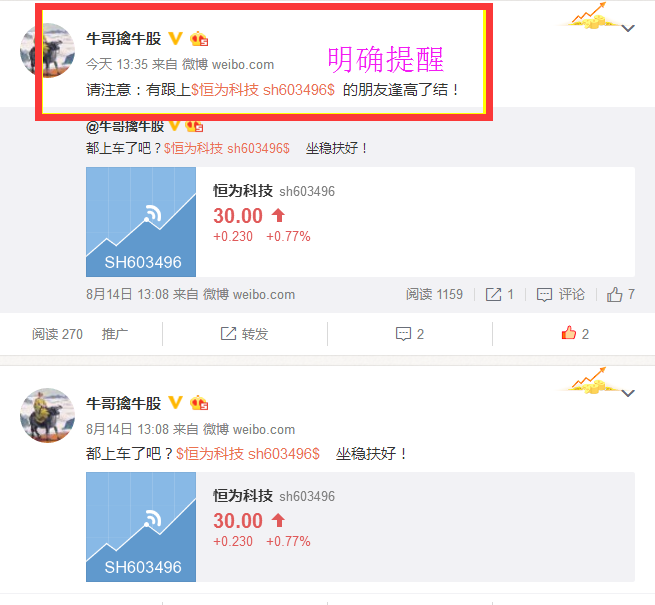Click $恒为科技 sh603496$ link in the second post

(x=248, y=453)
